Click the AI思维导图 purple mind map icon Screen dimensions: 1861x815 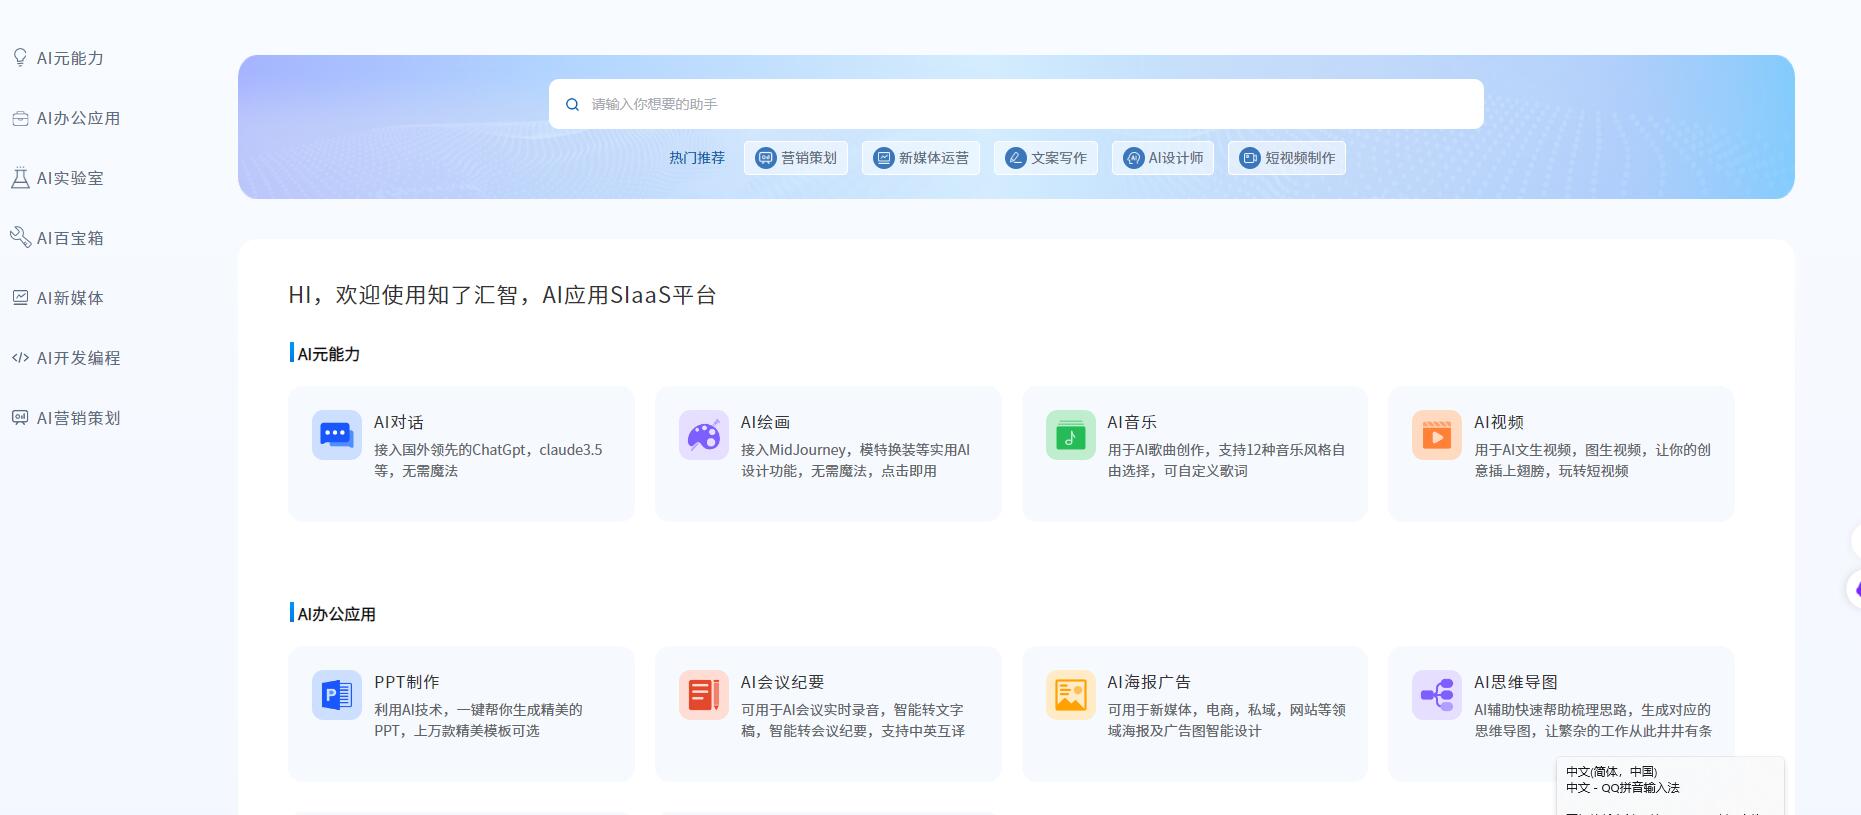coord(1436,695)
